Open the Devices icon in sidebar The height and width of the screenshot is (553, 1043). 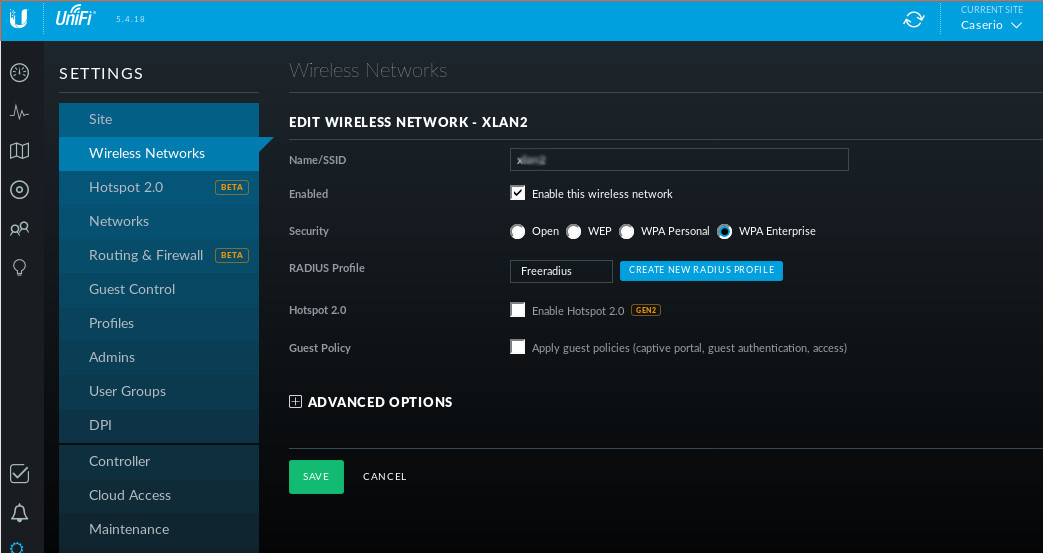click(19, 190)
